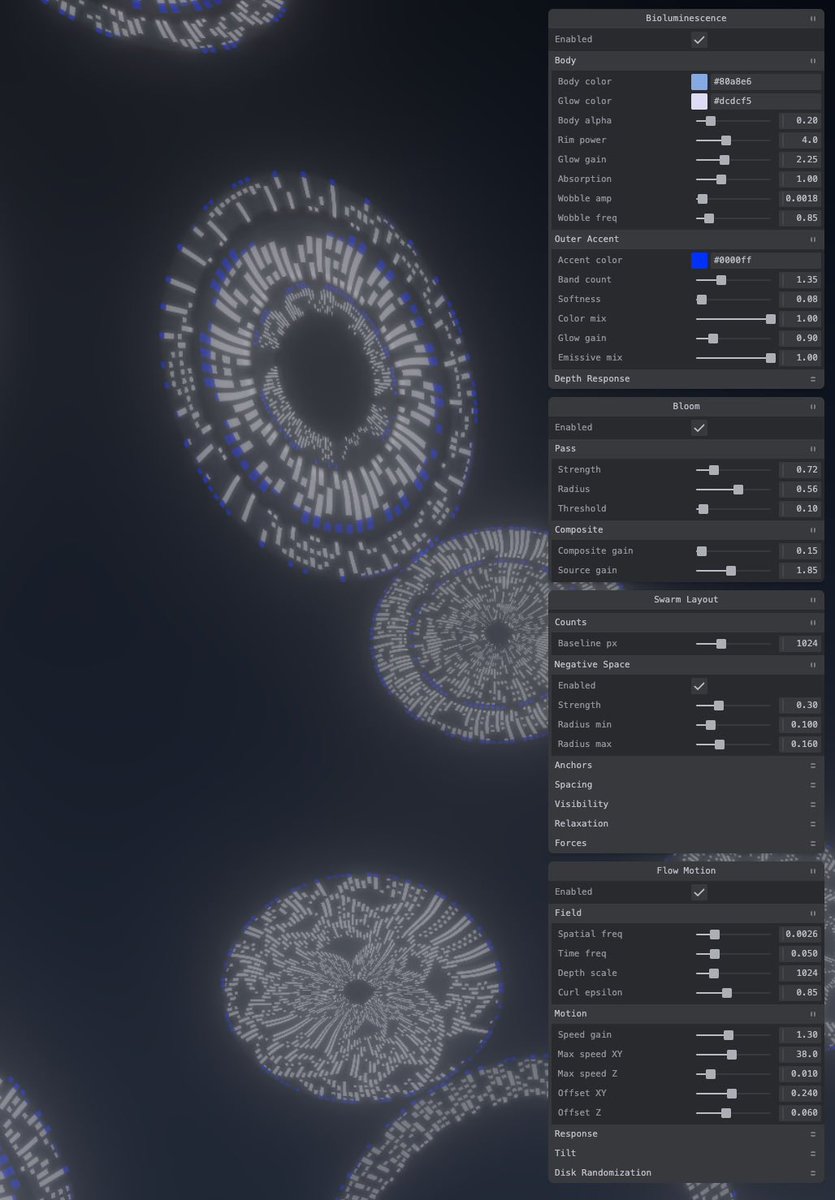
Task: Expand the Spacing folder
Action: [686, 785]
